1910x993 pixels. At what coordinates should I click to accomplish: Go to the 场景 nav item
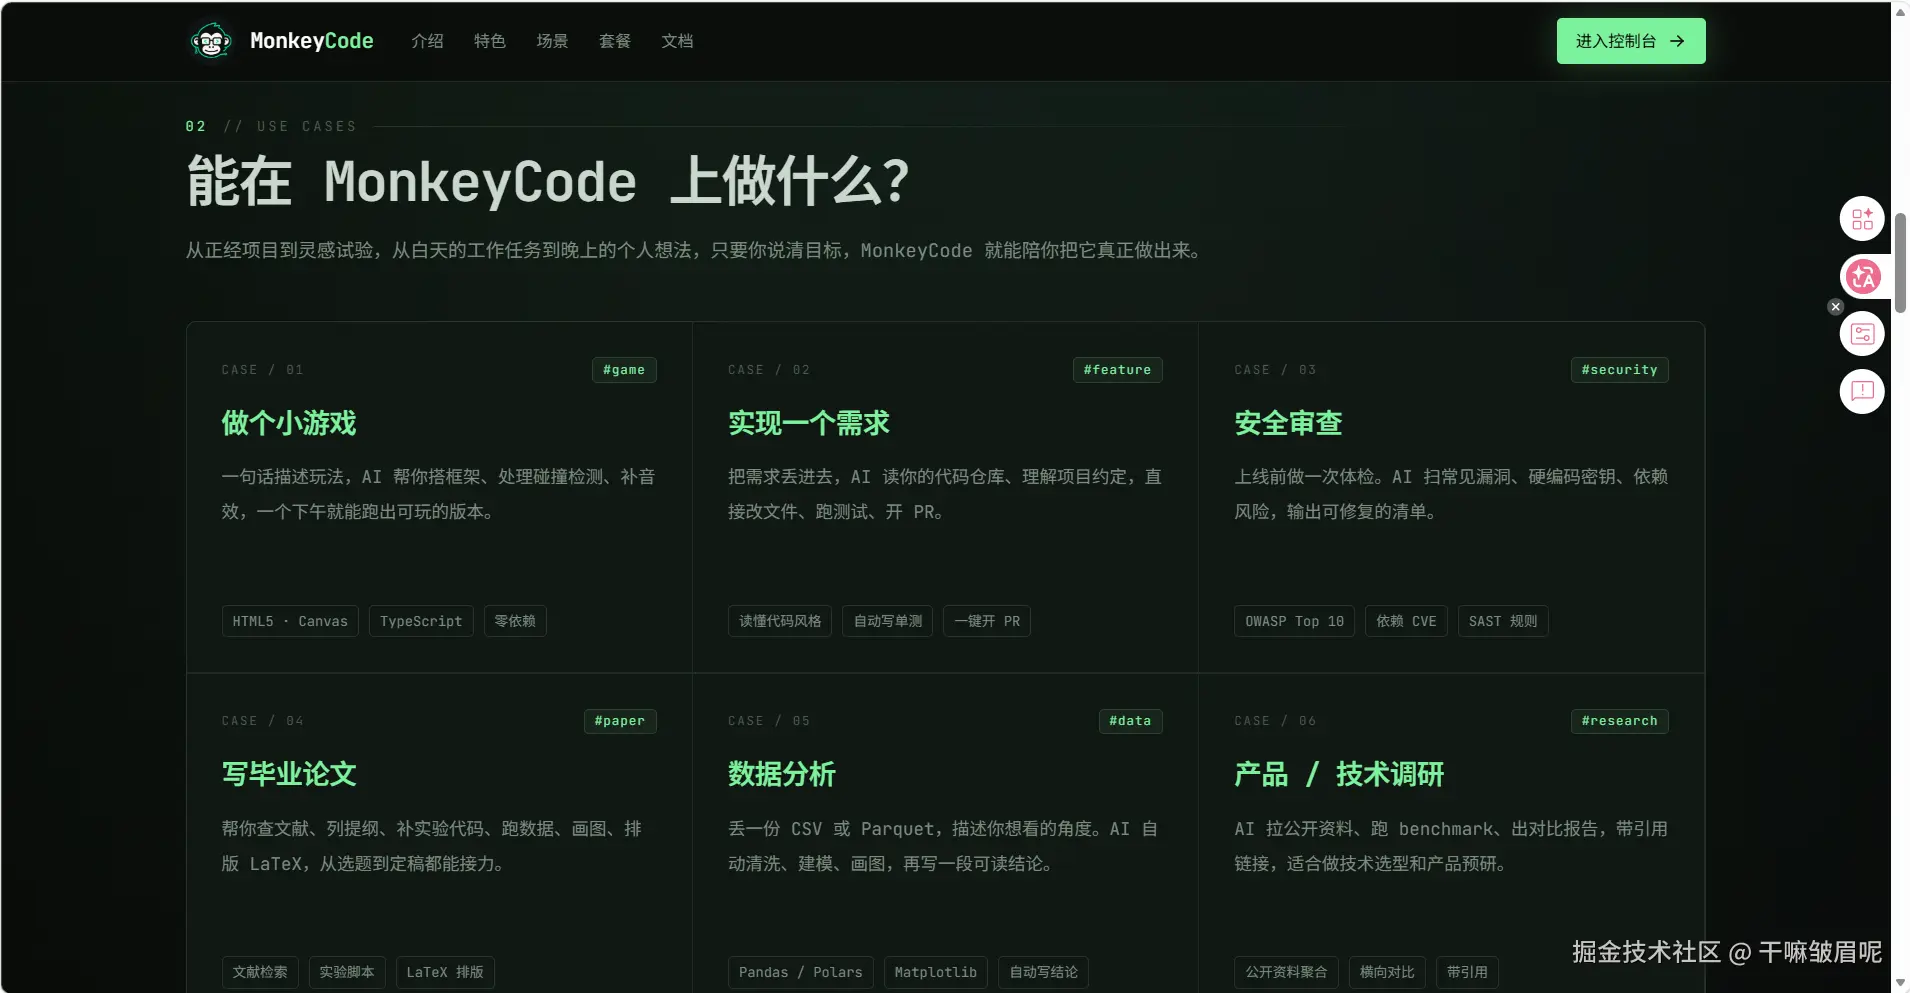click(552, 41)
